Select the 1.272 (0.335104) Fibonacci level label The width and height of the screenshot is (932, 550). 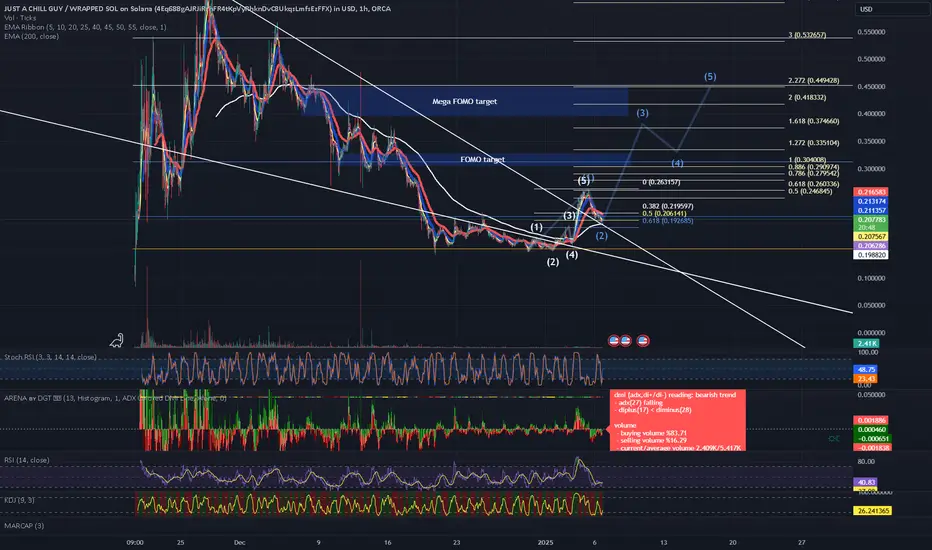click(x=814, y=143)
